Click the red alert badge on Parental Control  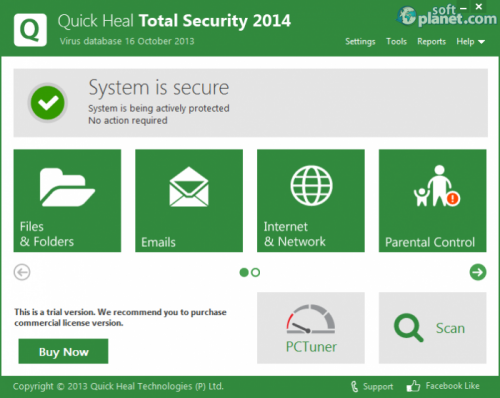(x=453, y=199)
